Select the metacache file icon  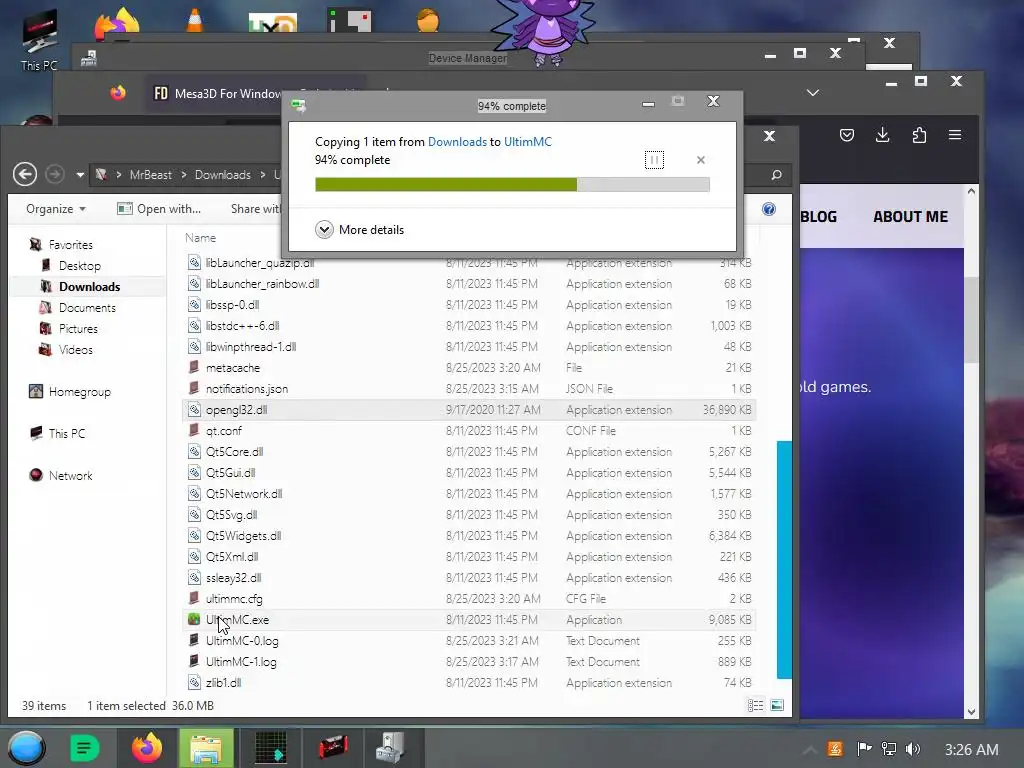[194, 368]
